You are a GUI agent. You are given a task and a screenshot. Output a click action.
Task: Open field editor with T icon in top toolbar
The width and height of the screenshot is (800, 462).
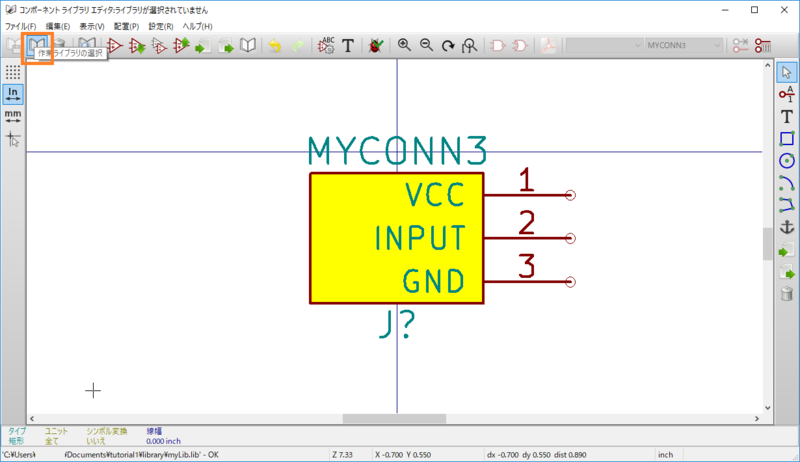(x=348, y=45)
